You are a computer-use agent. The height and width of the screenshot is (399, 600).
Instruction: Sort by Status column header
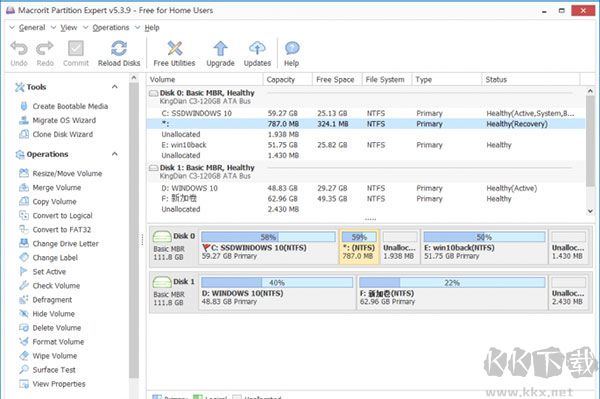tap(531, 80)
